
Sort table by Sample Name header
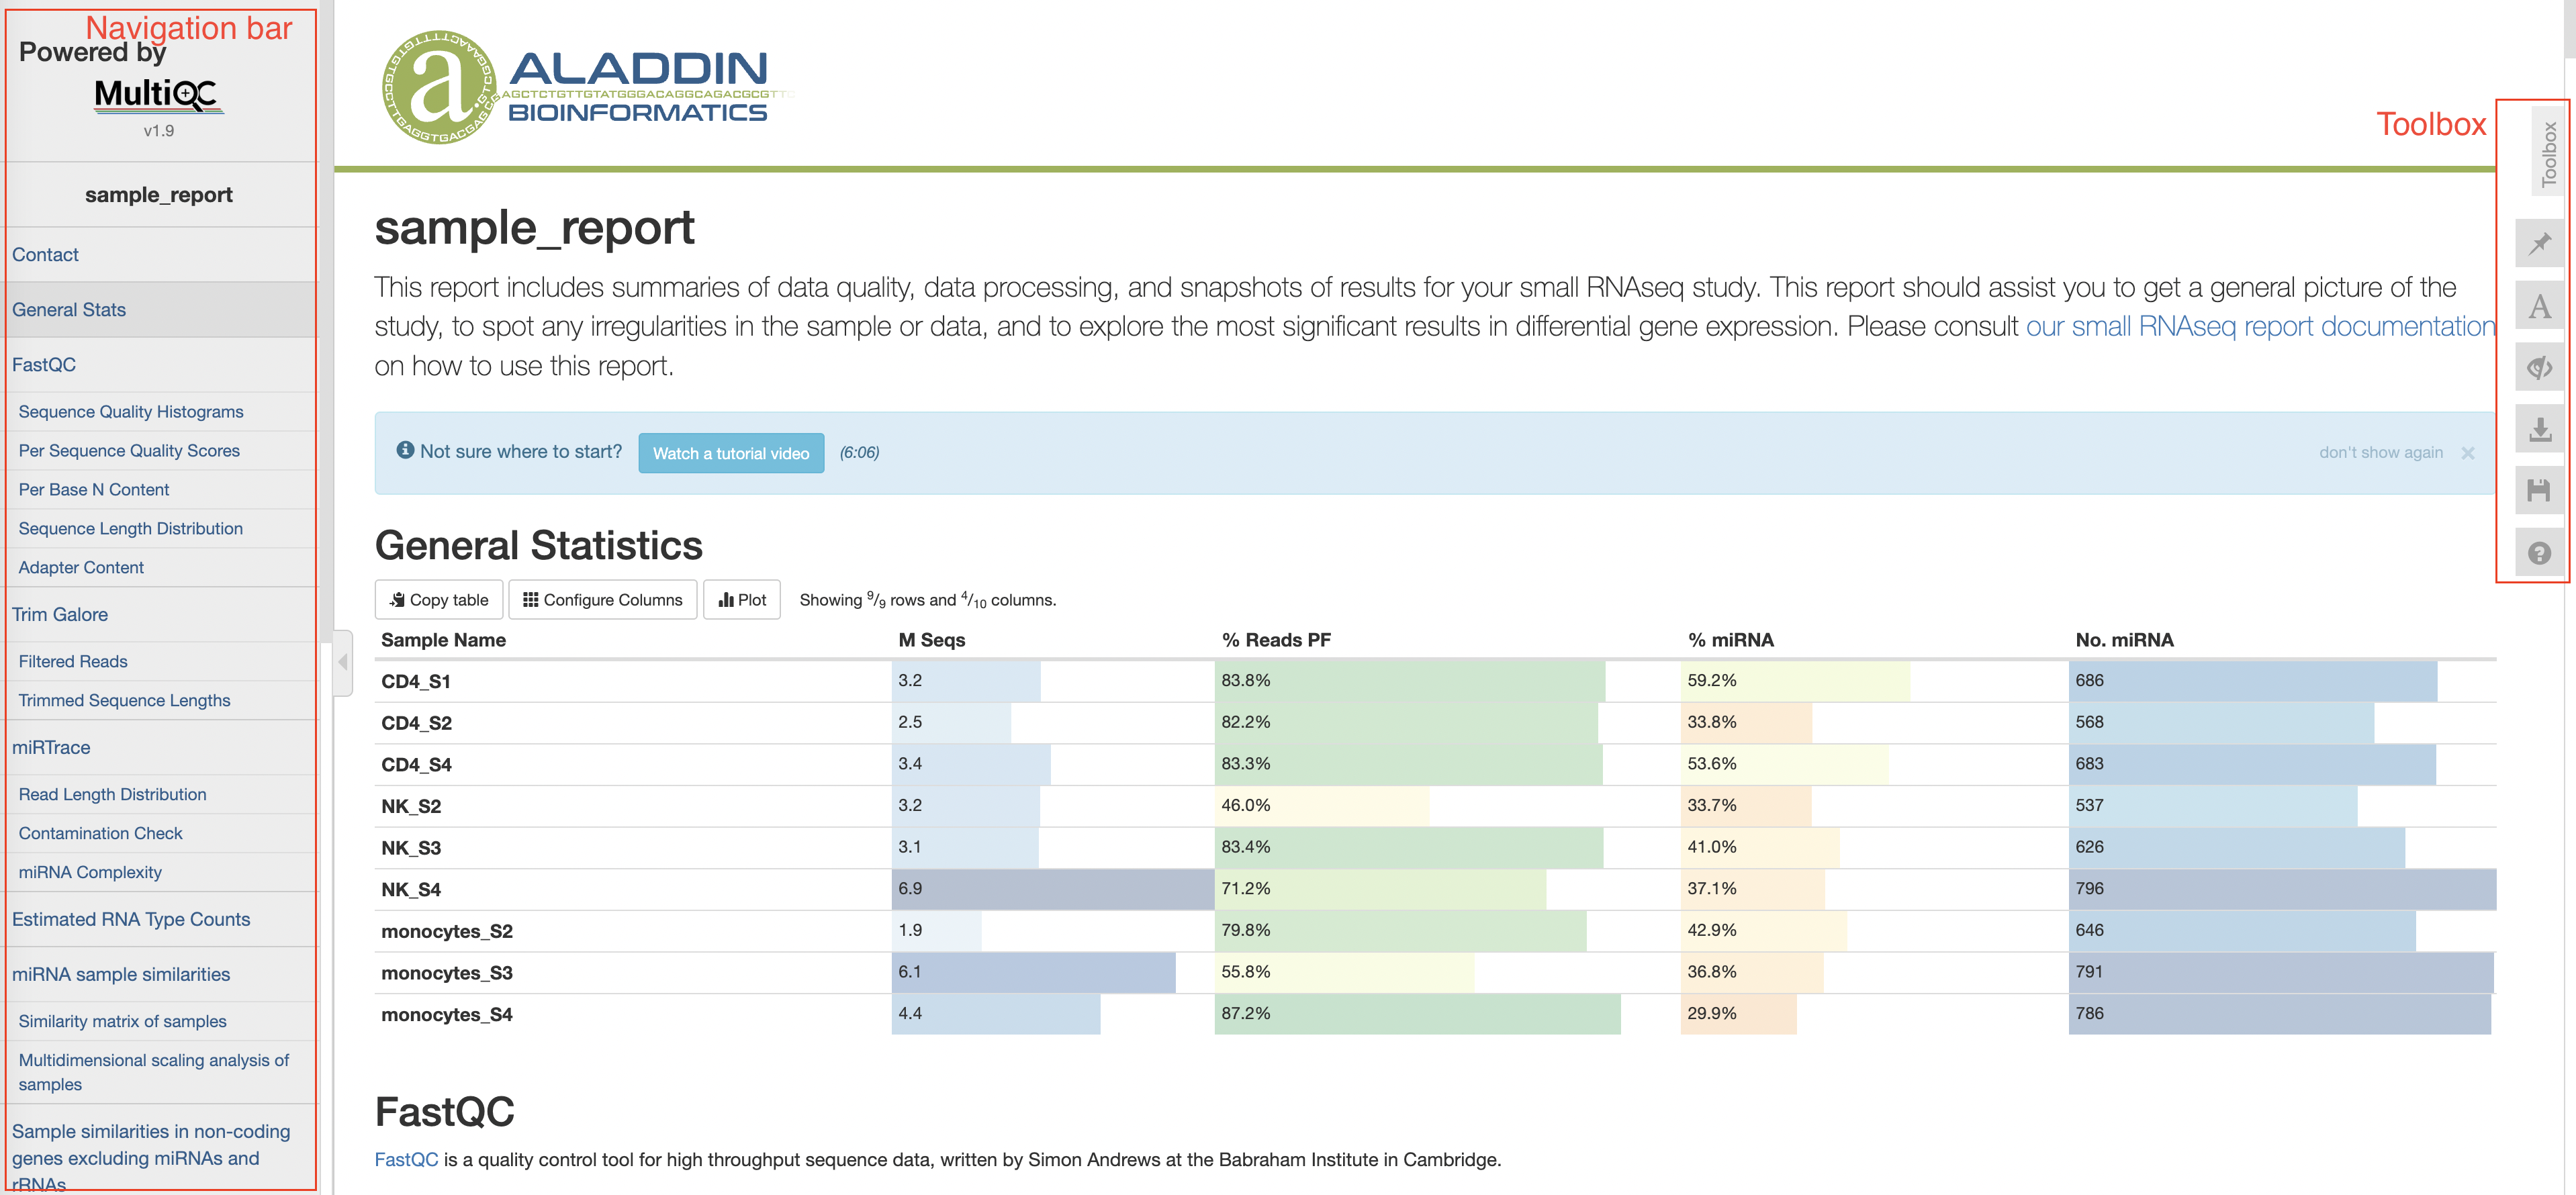(x=443, y=640)
